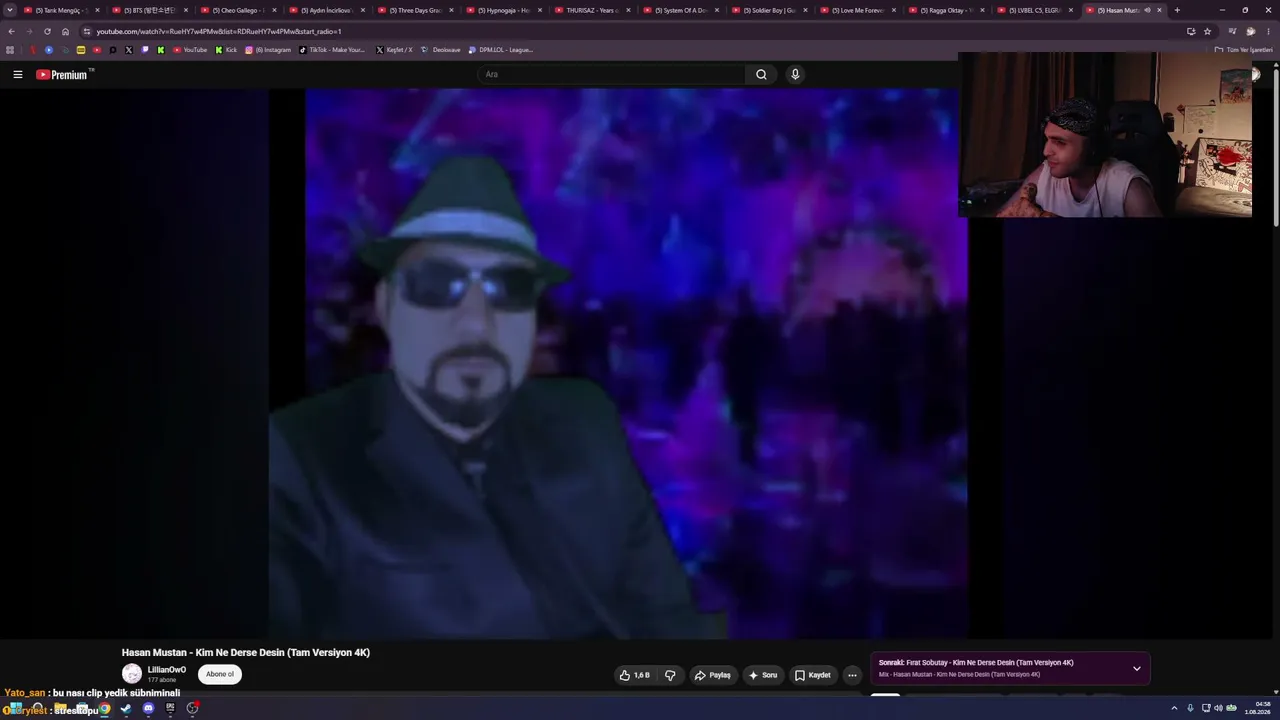Screen dimensions: 1280x720
Task: Click the video player to pause
Action: (618, 363)
